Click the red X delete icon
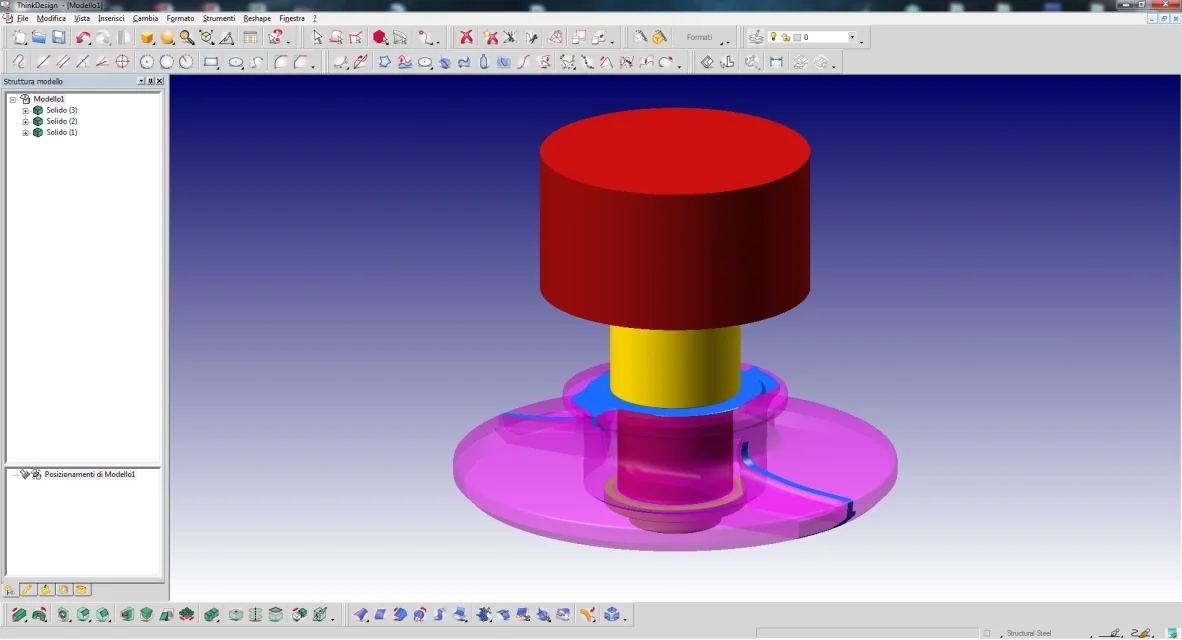 tap(466, 38)
